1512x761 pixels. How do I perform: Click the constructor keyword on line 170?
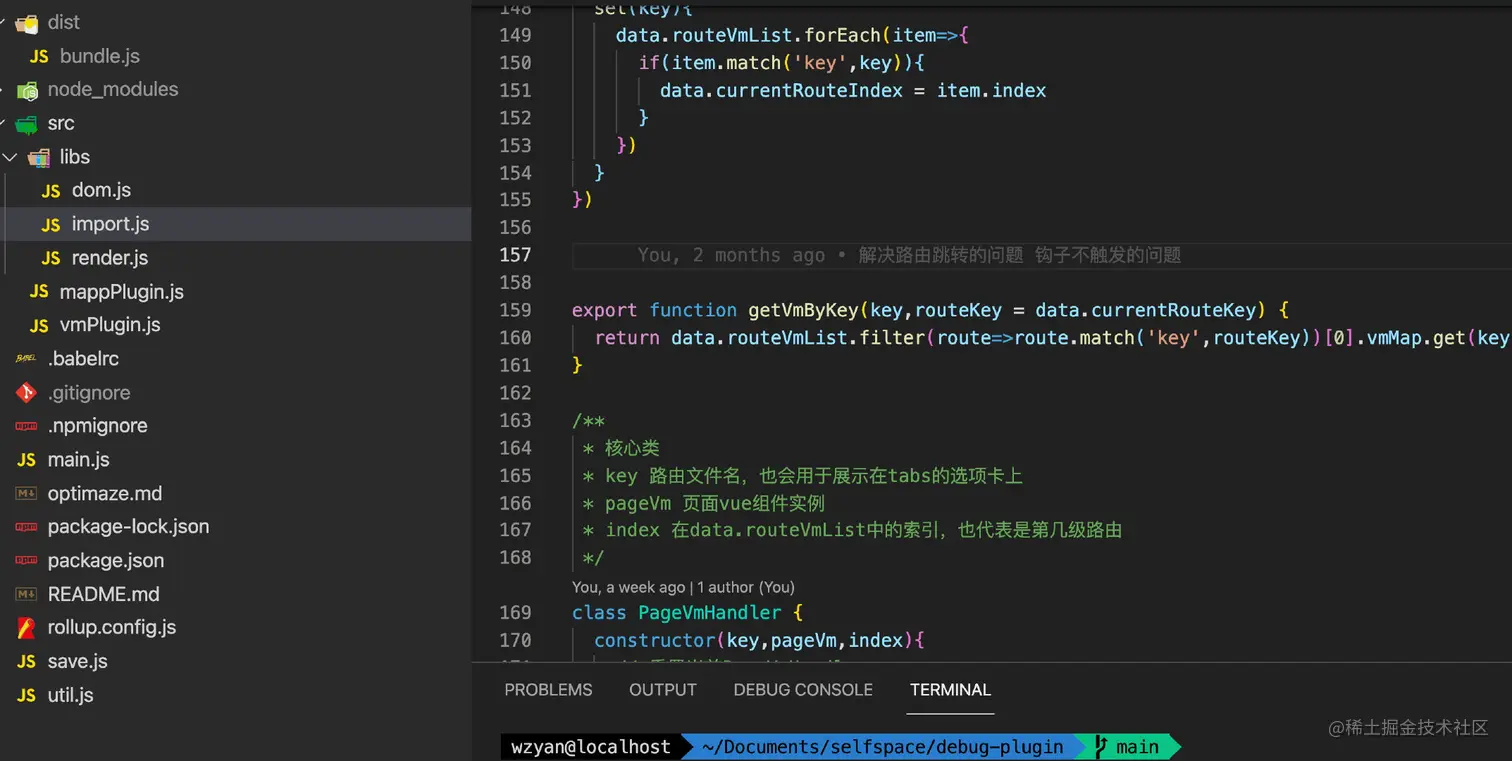click(x=655, y=640)
